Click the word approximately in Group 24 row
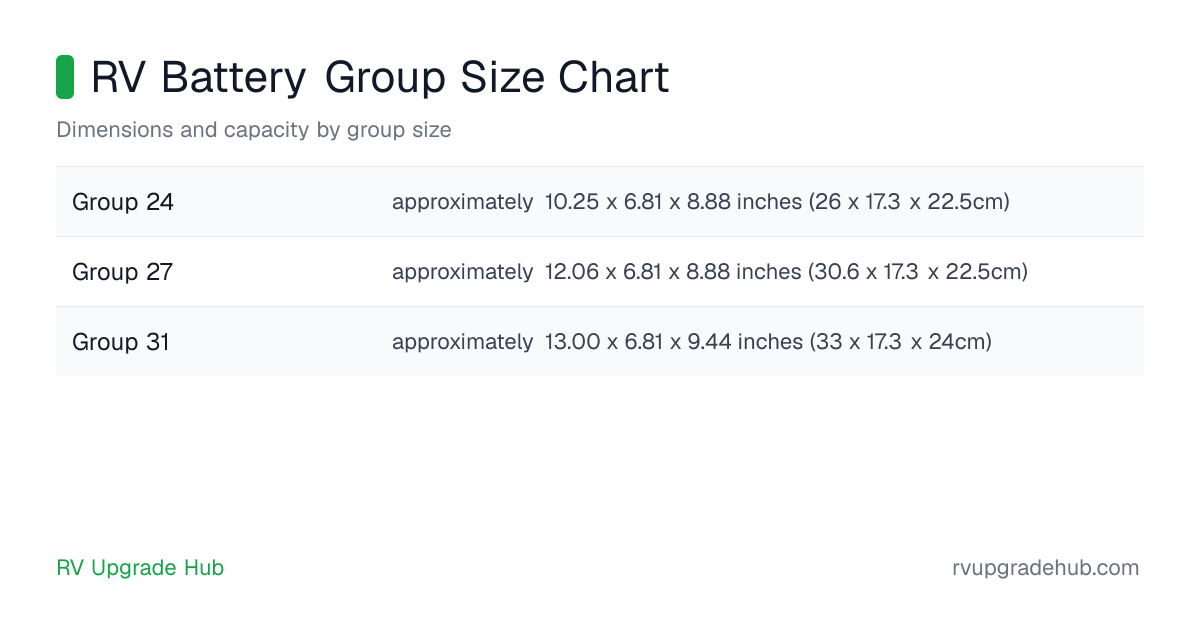Screen dimensions: 1200x630 click(462, 202)
